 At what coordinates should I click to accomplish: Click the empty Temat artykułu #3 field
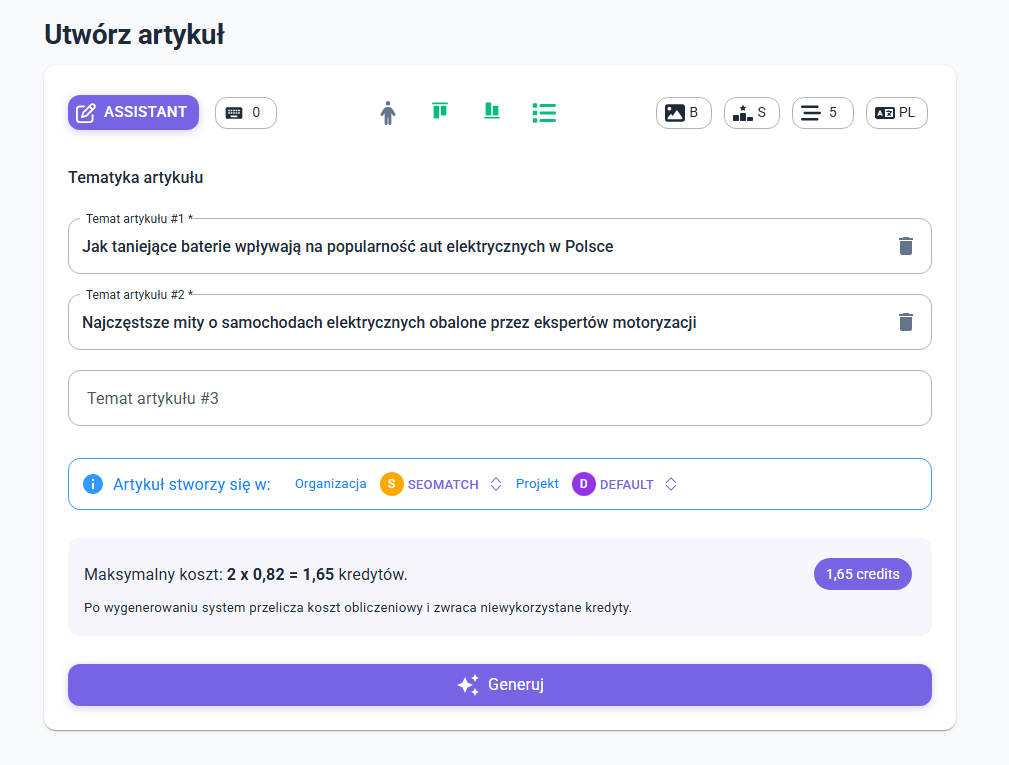499,398
